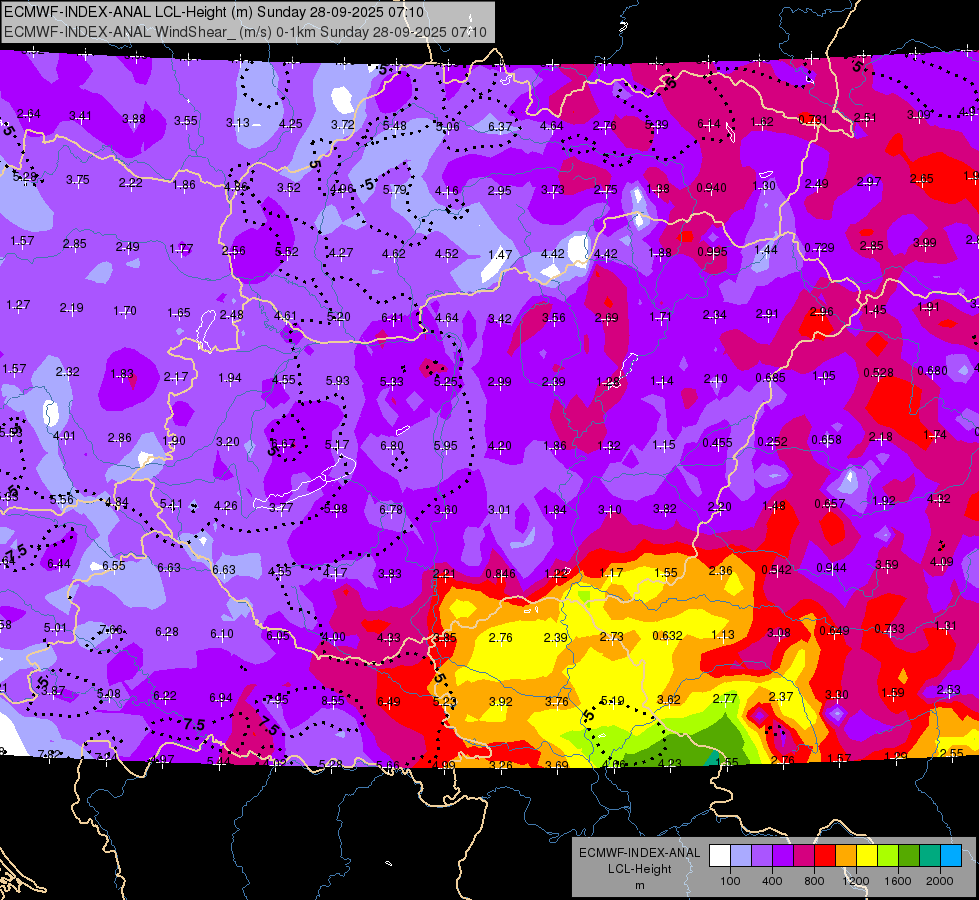Click wind shear value 5.52

[287, 252]
